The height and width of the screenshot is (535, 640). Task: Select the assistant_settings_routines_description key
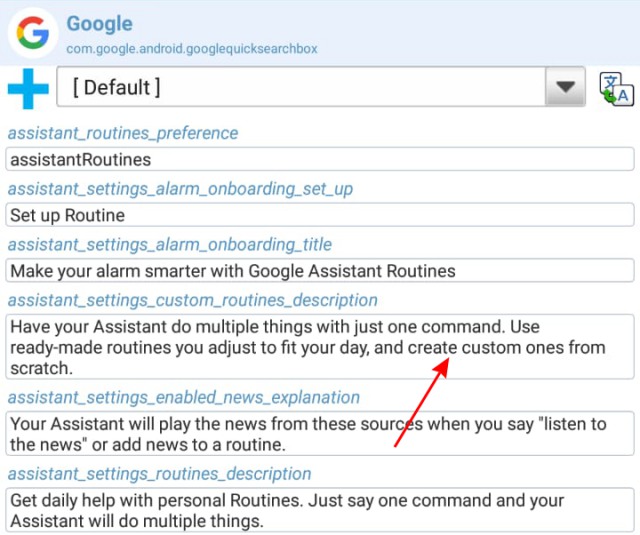(x=160, y=474)
